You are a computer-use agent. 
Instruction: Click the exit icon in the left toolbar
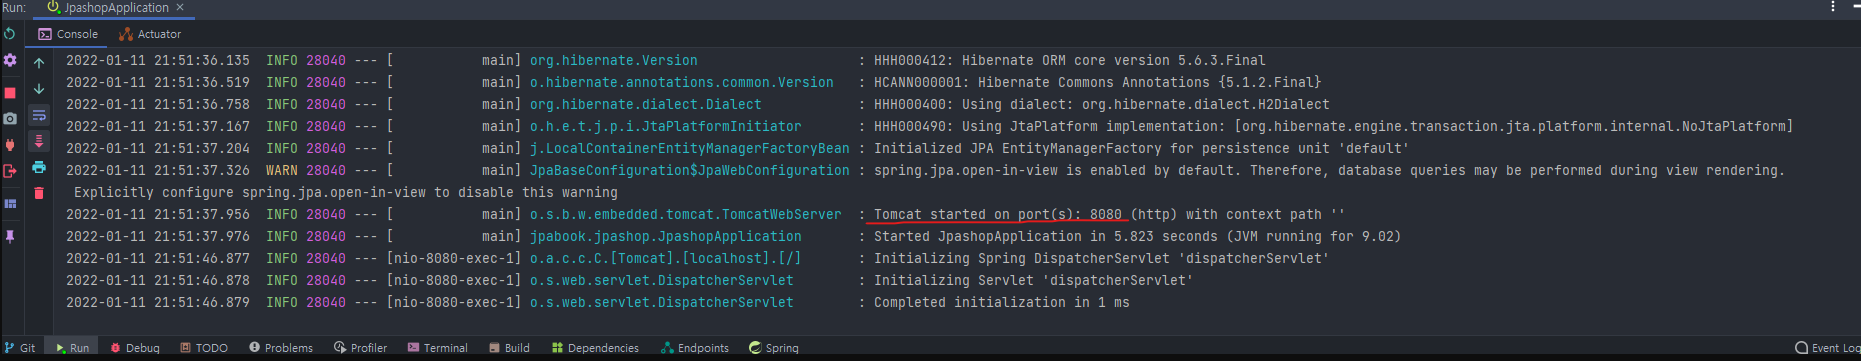(x=10, y=171)
